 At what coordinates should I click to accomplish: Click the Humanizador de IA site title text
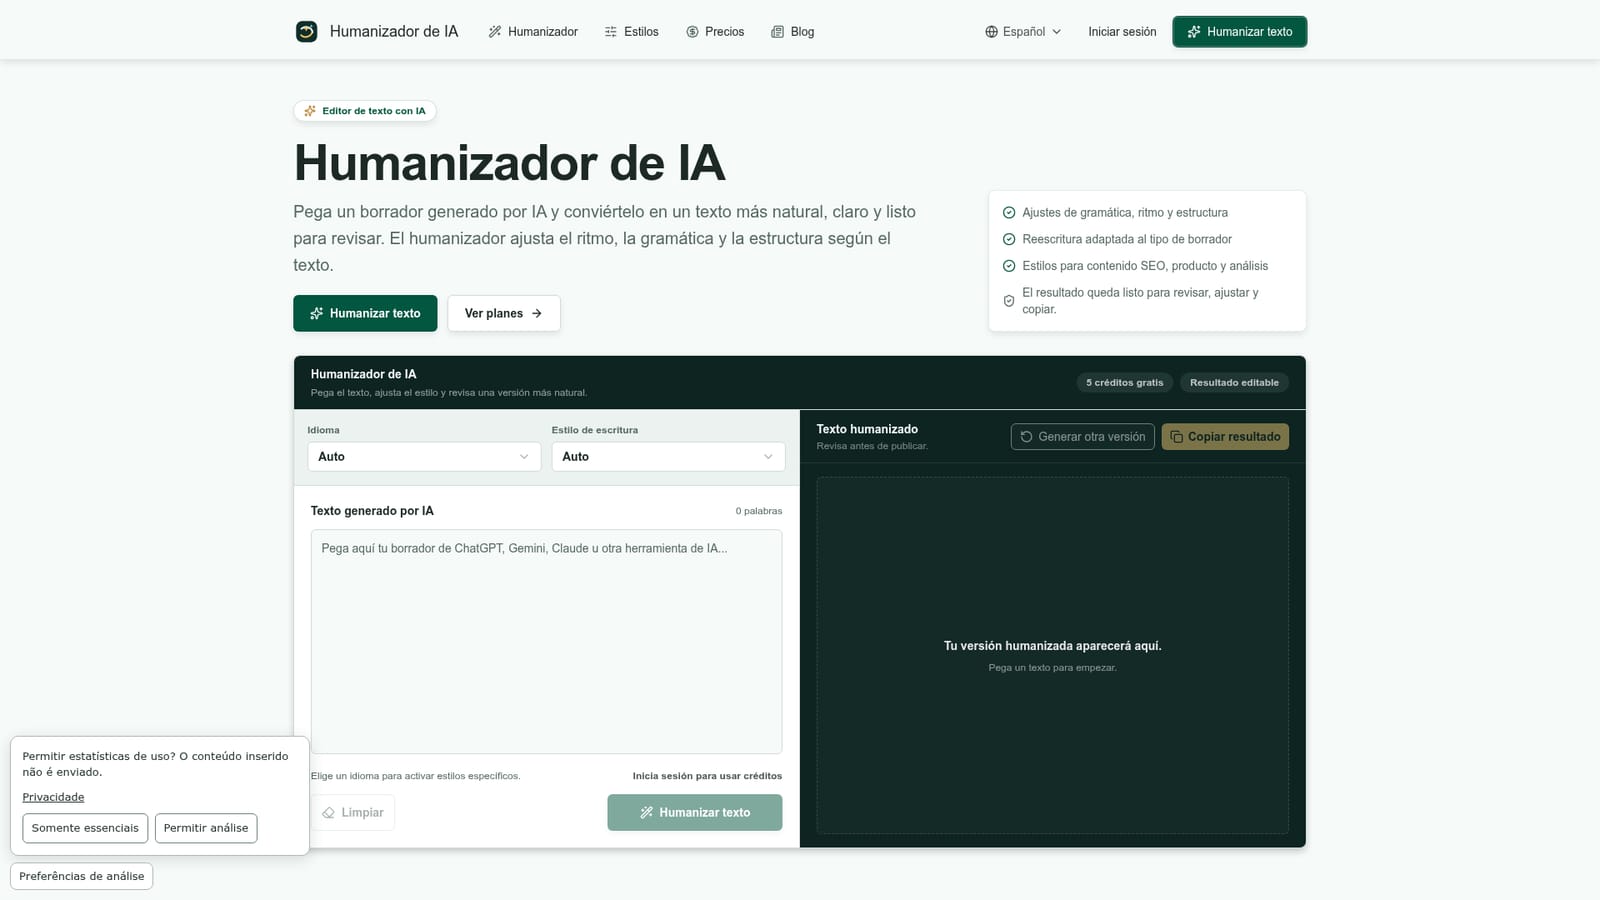[394, 32]
